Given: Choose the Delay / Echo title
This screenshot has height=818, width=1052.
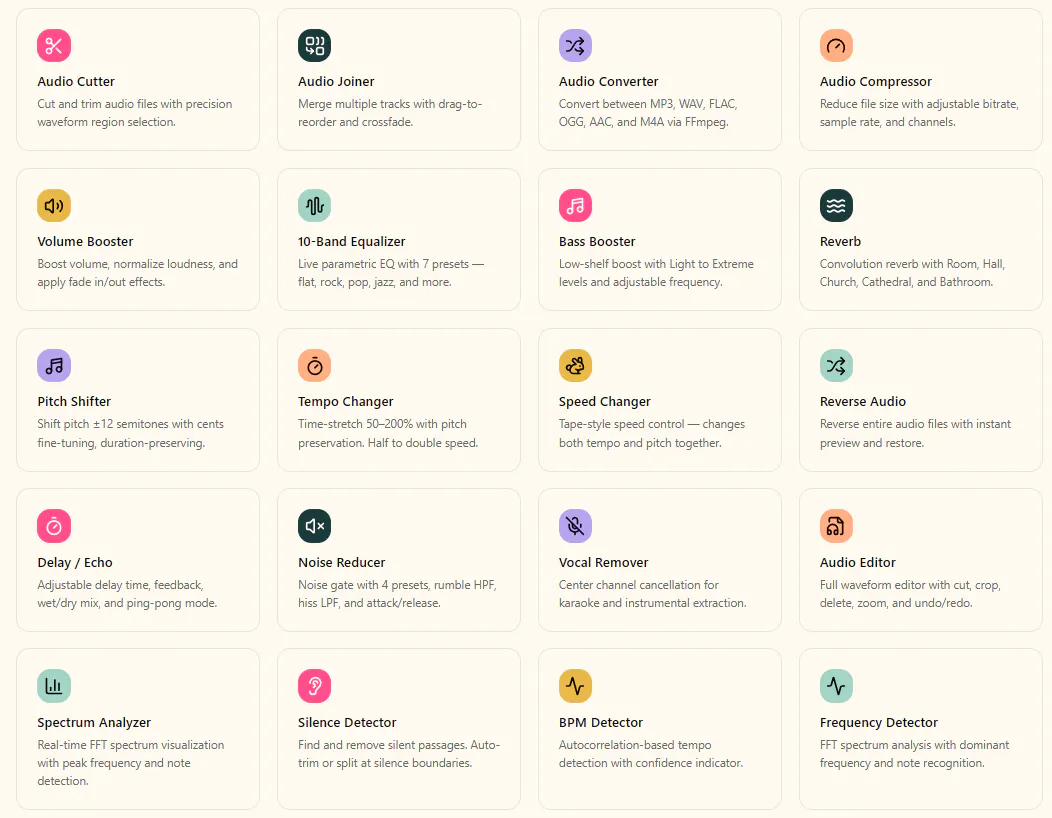Looking at the screenshot, I should point(75,562).
